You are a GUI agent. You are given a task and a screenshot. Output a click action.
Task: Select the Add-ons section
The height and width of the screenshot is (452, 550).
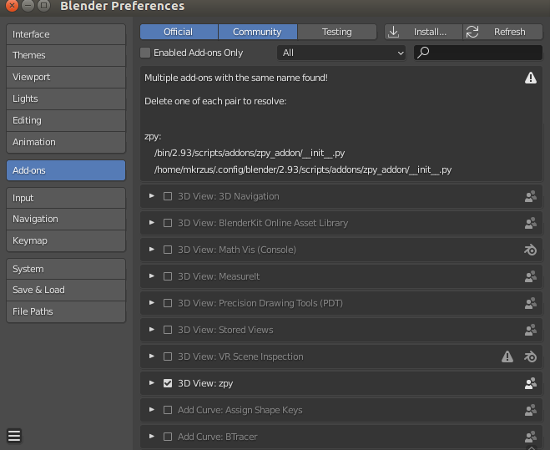pyautogui.click(x=66, y=170)
